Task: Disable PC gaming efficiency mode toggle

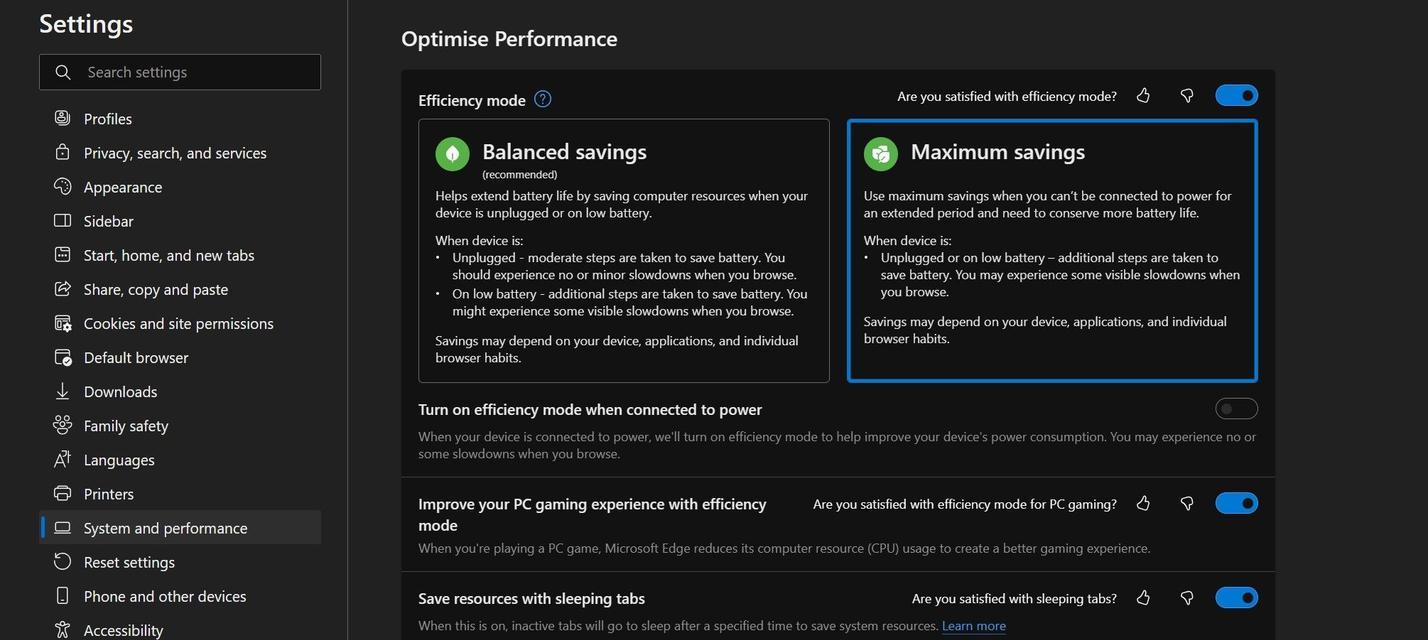Action: (x=1236, y=503)
